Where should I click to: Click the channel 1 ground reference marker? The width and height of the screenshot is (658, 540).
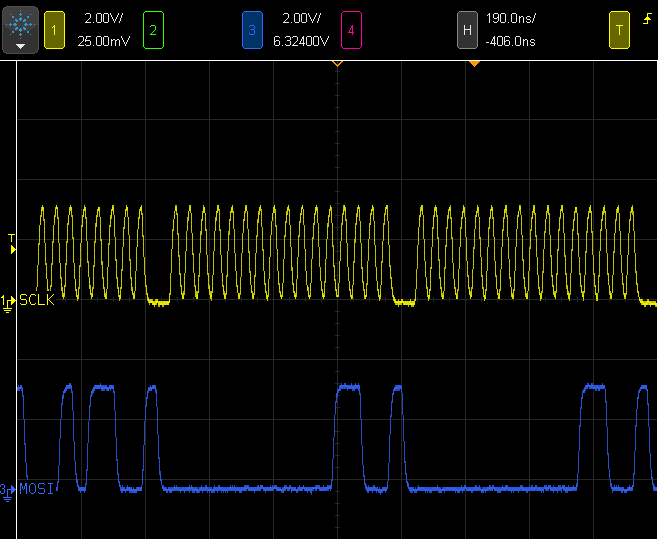coord(7,301)
